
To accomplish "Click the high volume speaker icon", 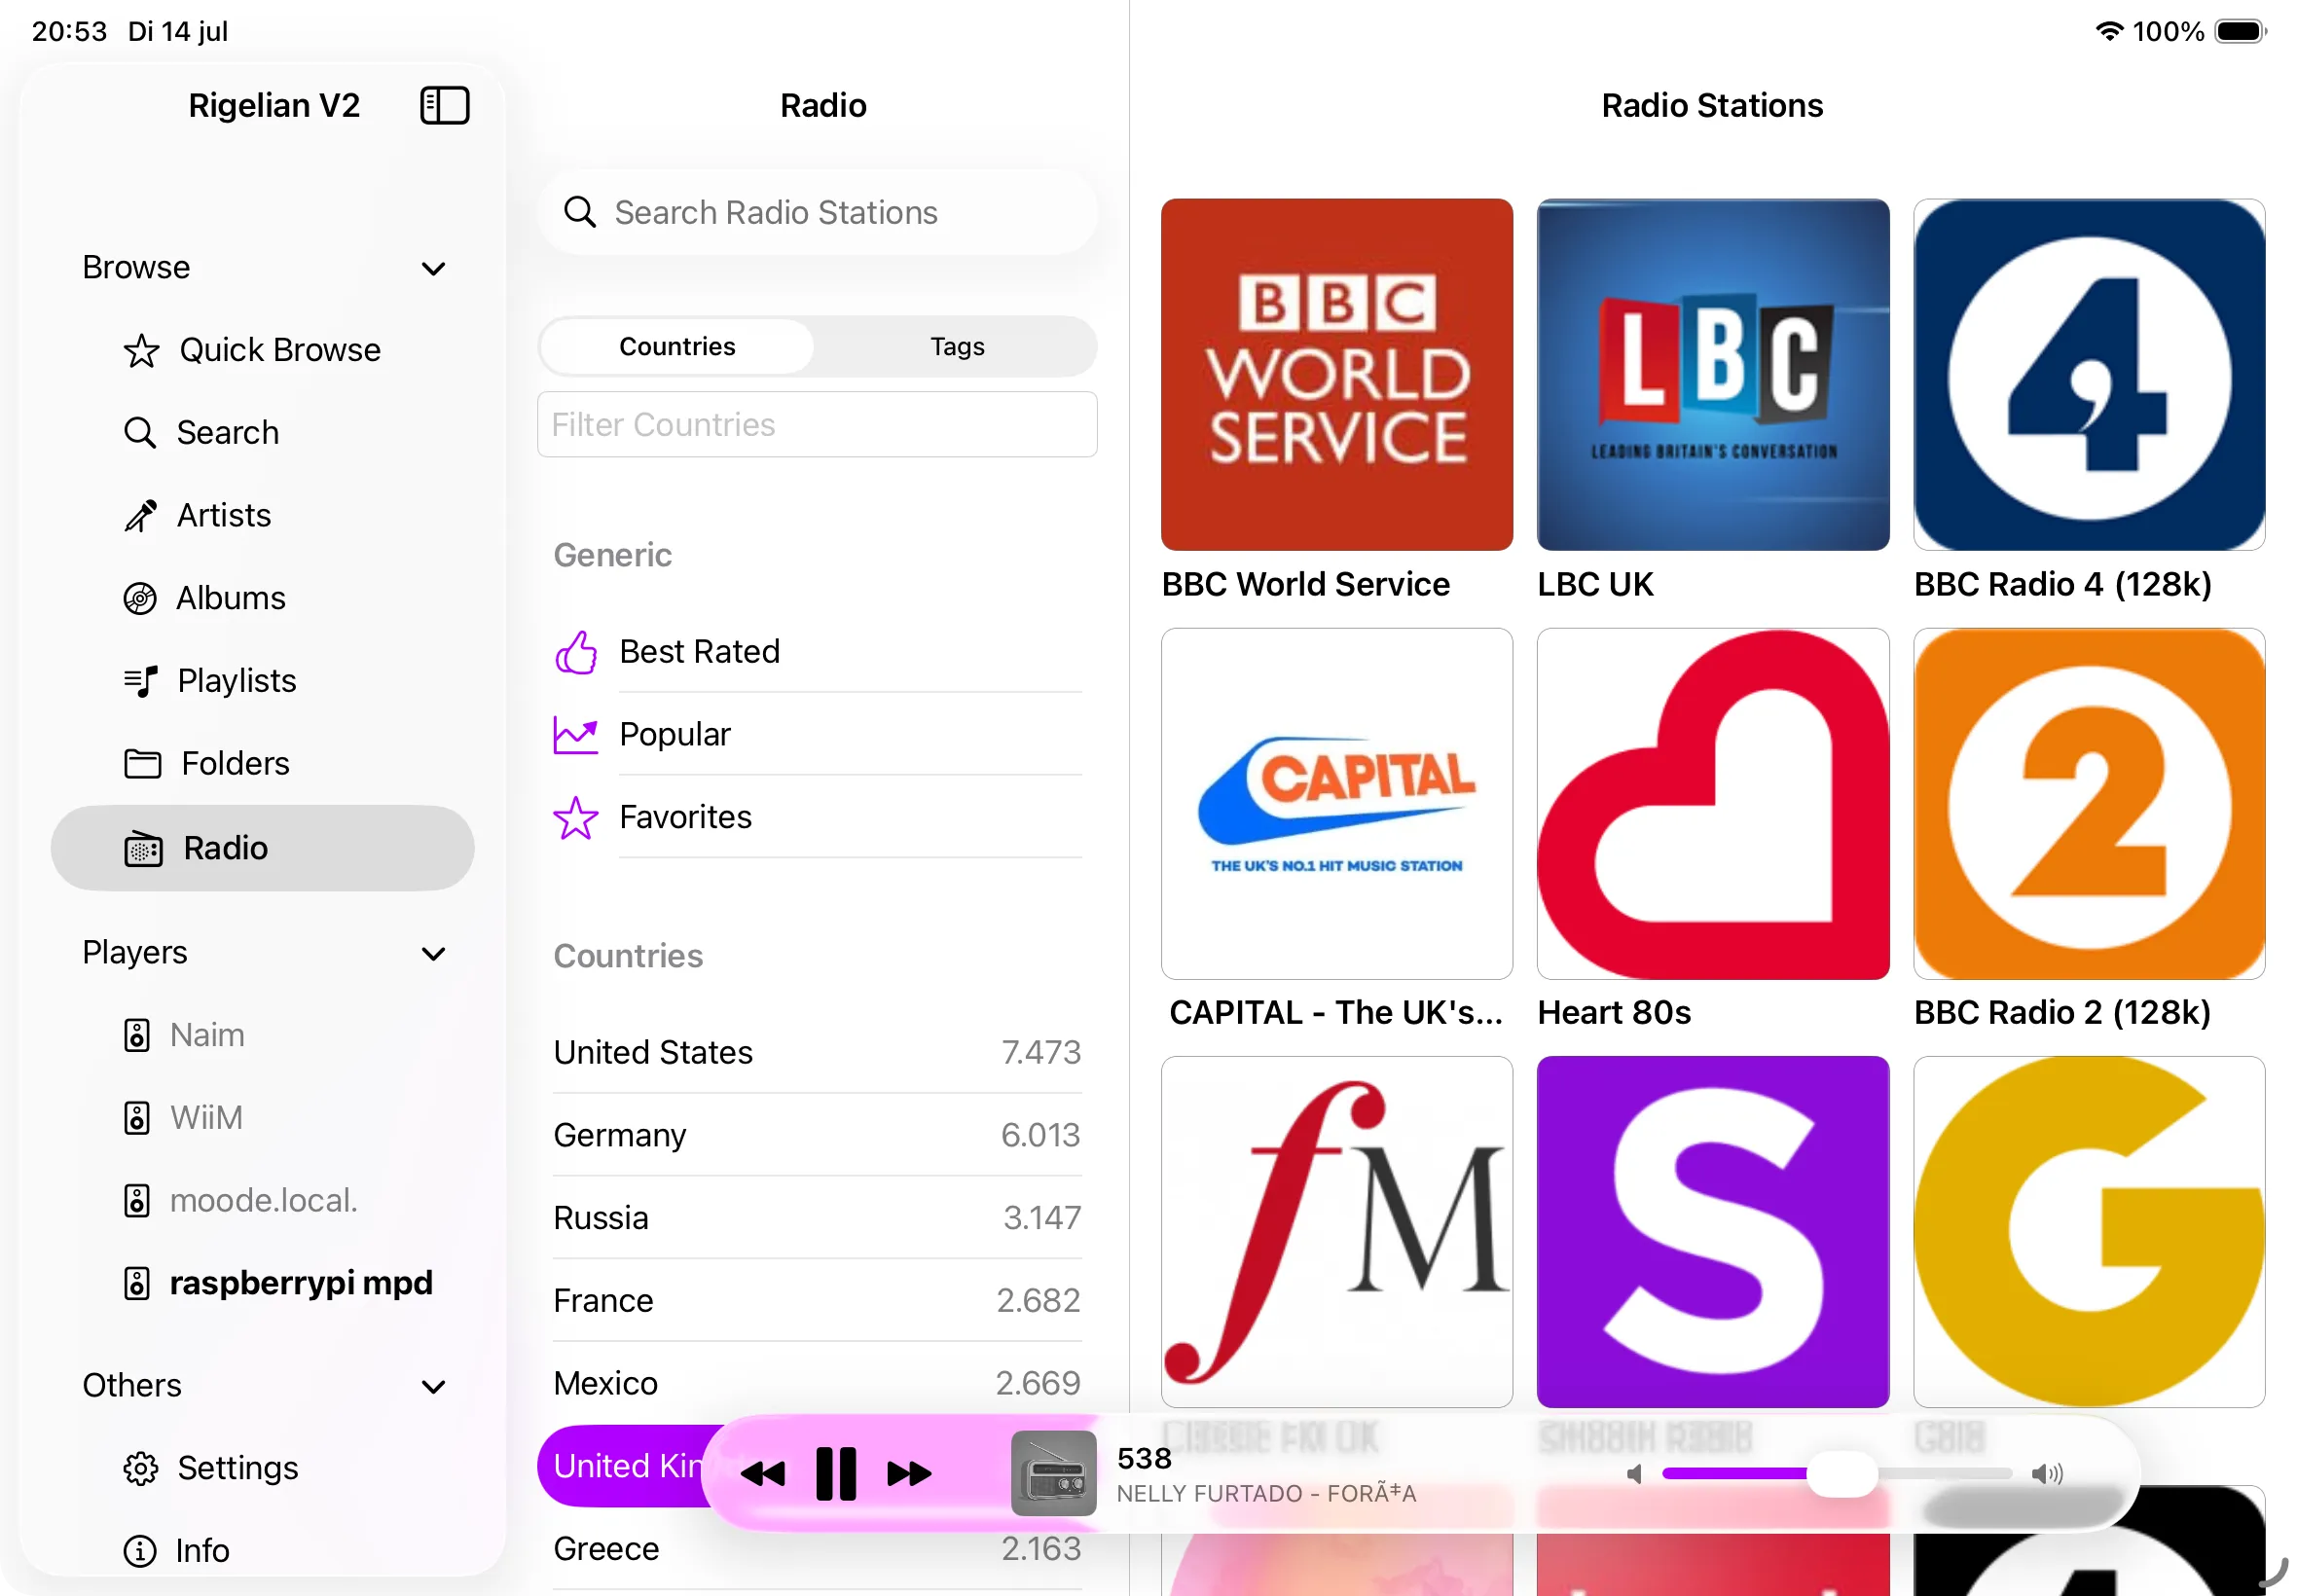I will [x=2047, y=1474].
